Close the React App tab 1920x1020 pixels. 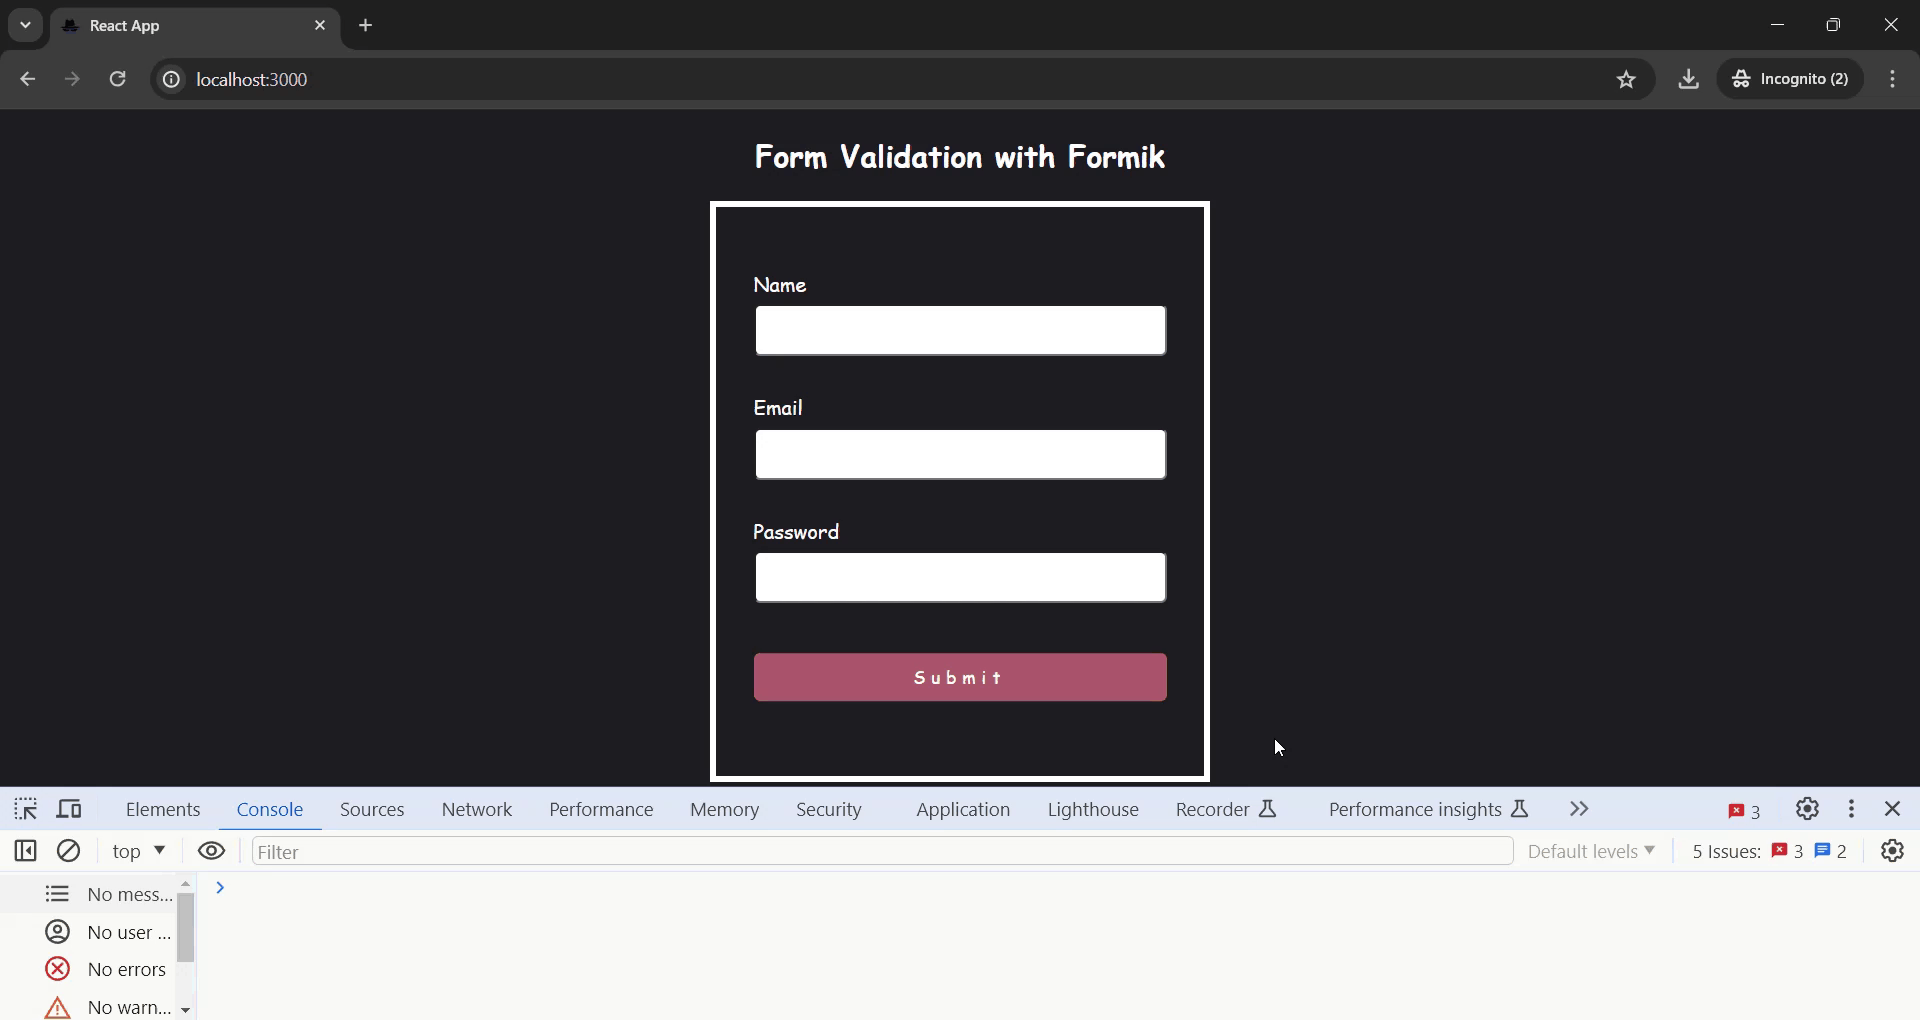(320, 26)
